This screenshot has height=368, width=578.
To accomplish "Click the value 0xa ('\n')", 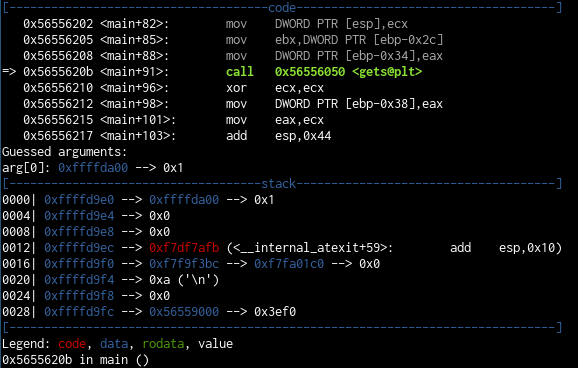I will (184, 280).
